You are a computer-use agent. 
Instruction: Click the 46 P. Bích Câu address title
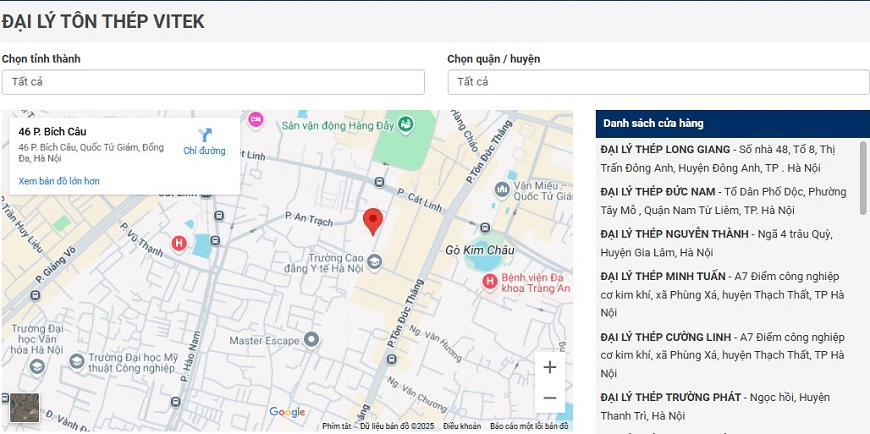[x=52, y=132]
